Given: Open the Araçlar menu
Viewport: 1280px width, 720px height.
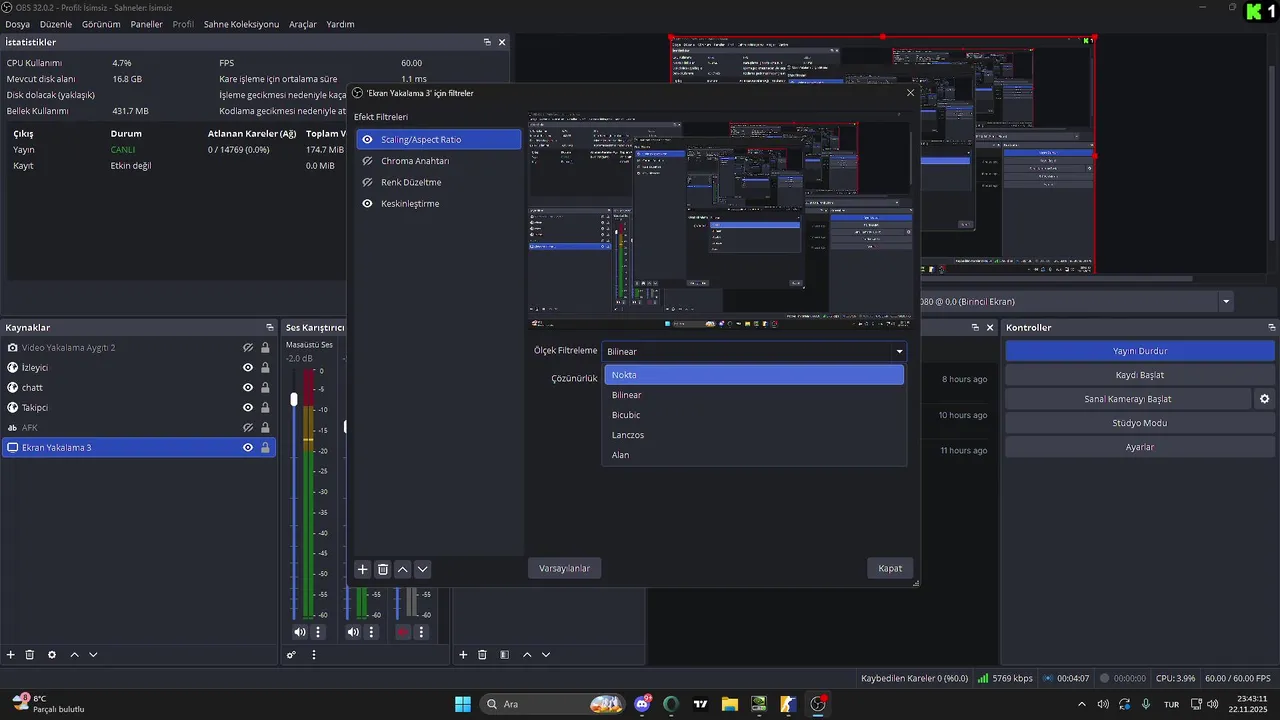Looking at the screenshot, I should coord(303,24).
